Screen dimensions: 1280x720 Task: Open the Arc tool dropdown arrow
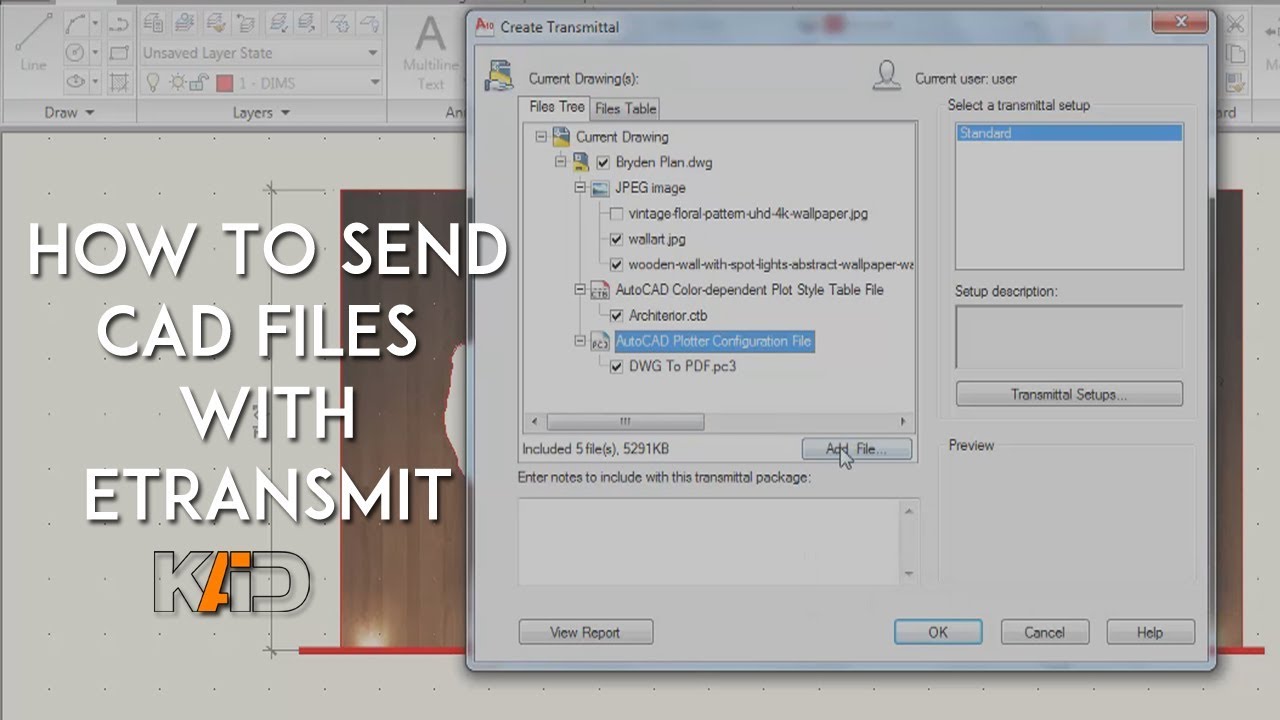coord(95,22)
